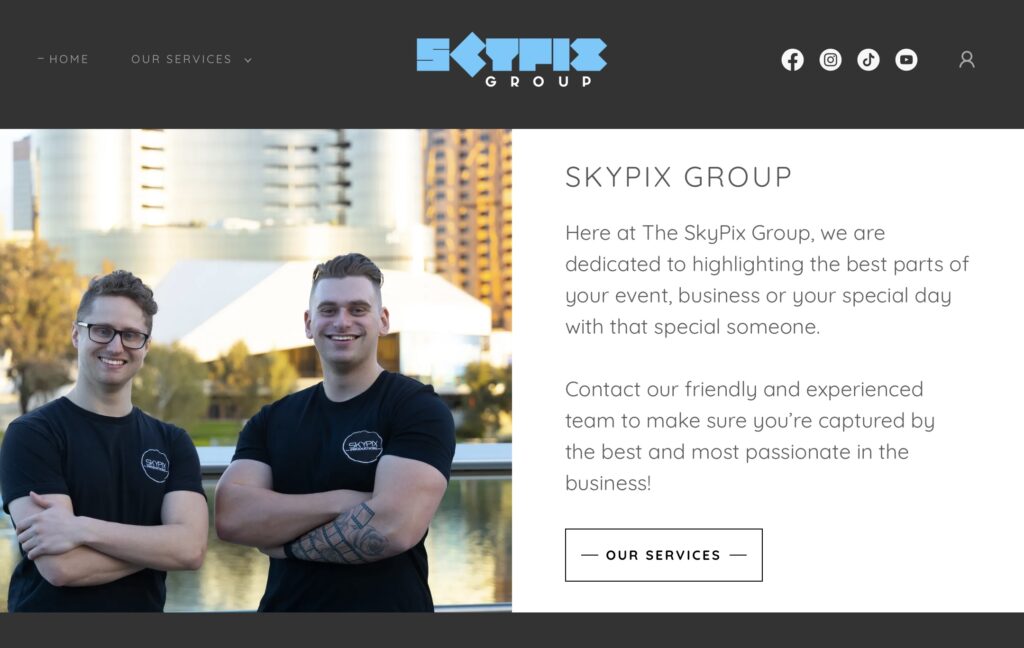
Task: Click the SKYPIX GROUP heading text
Action: (679, 177)
